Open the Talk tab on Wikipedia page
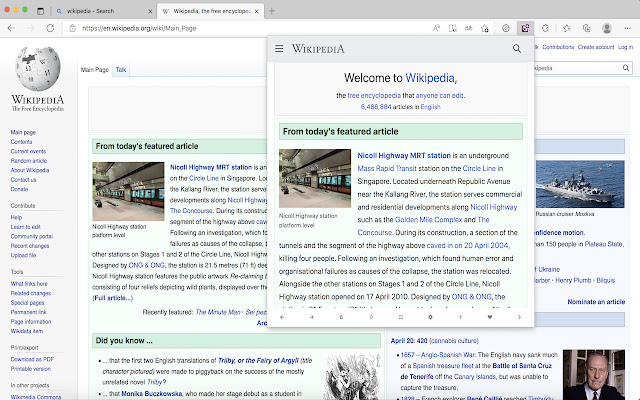This screenshot has width=640, height=400. click(x=121, y=70)
